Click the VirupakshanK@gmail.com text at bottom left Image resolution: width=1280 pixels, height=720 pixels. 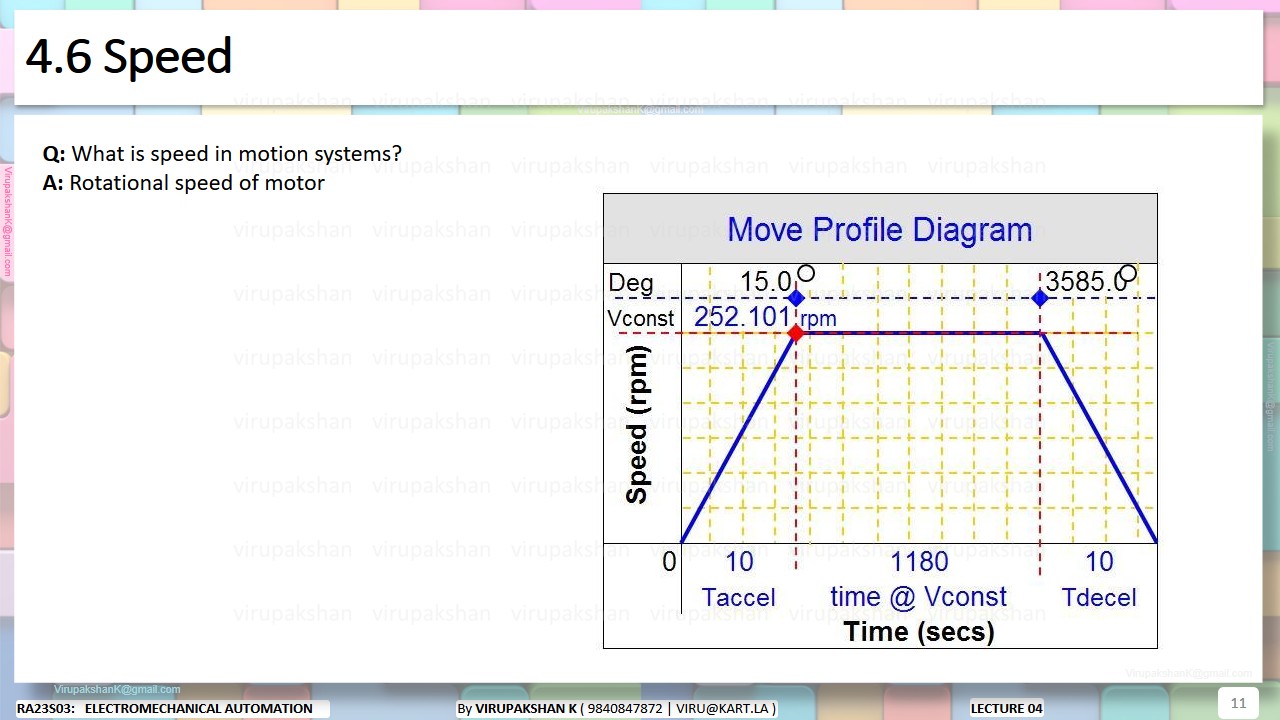click(x=117, y=689)
